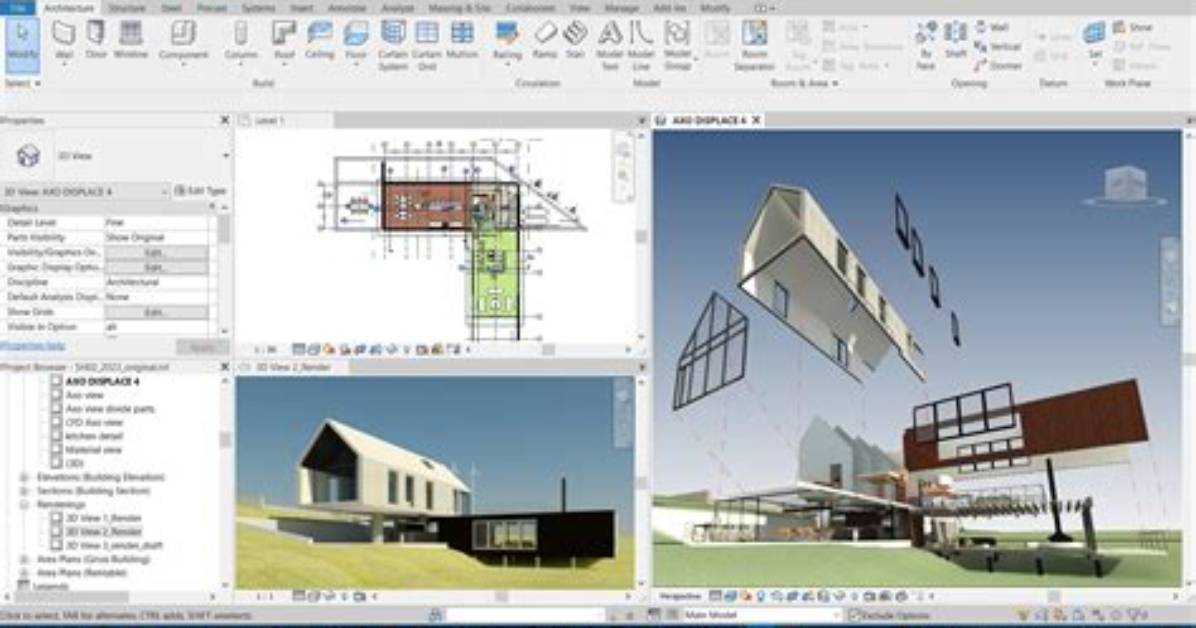Close the AXO DISPLACE 4 view tab
The width and height of the screenshot is (1196, 628).
(x=757, y=120)
